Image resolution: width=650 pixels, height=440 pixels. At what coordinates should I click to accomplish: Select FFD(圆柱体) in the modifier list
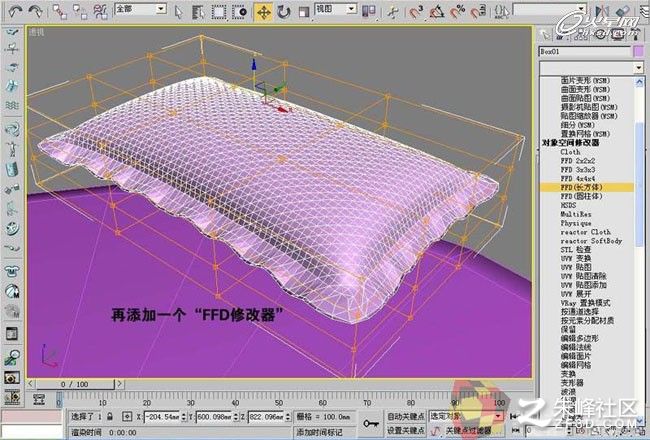tap(581, 196)
